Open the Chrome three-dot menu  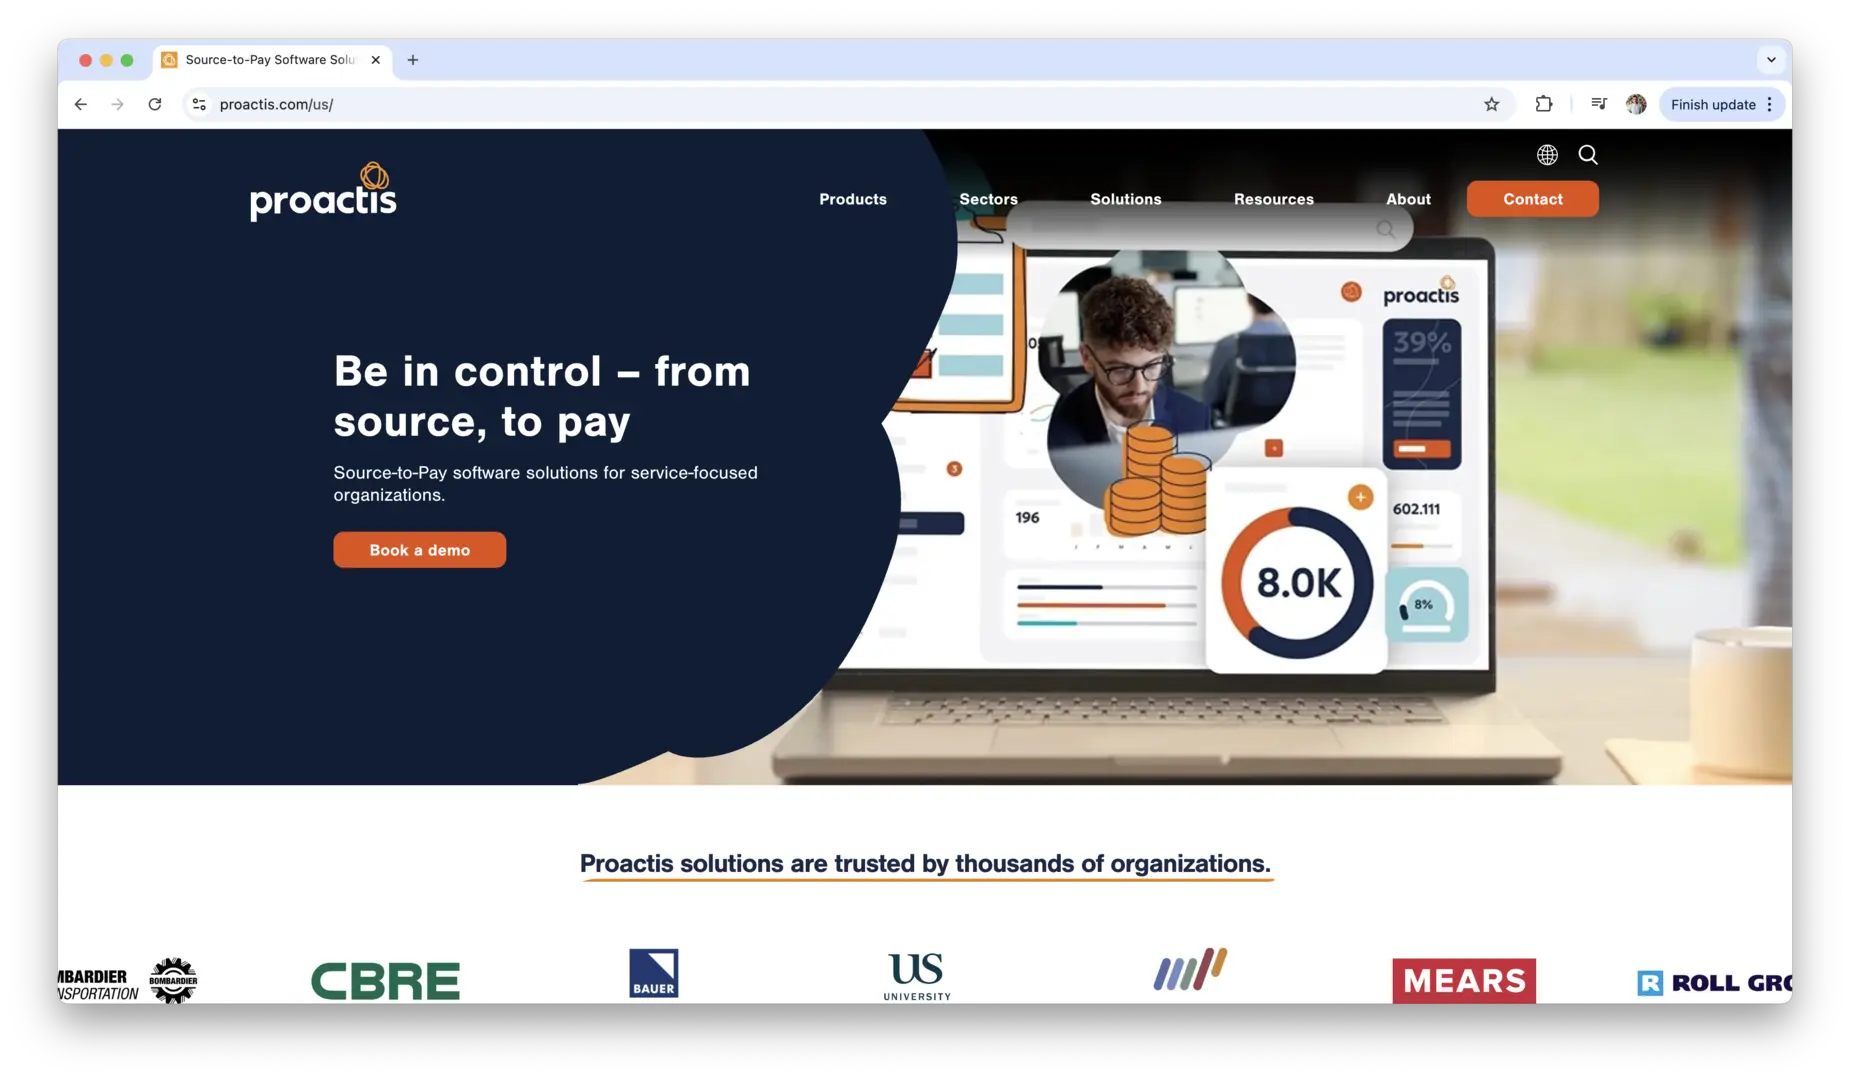tap(1770, 104)
